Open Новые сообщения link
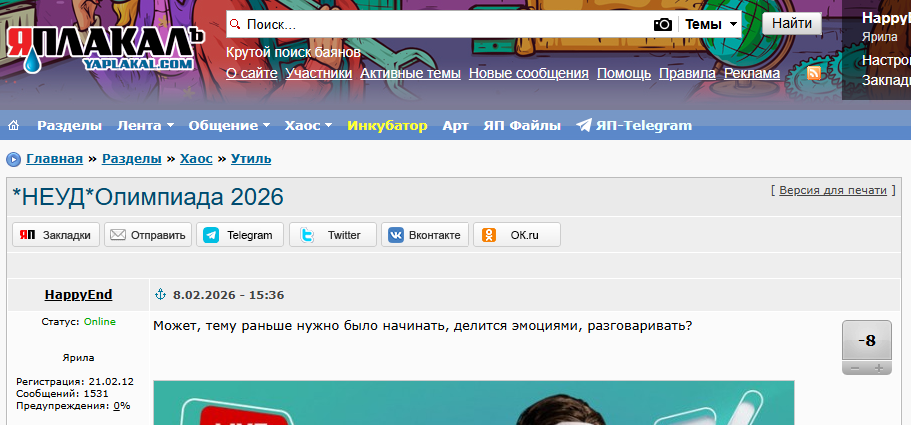The image size is (911, 425). click(529, 74)
